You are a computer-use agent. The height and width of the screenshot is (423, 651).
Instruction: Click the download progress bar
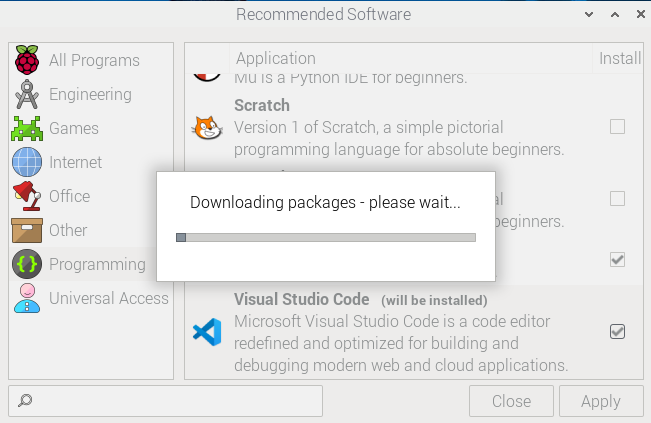click(x=326, y=237)
